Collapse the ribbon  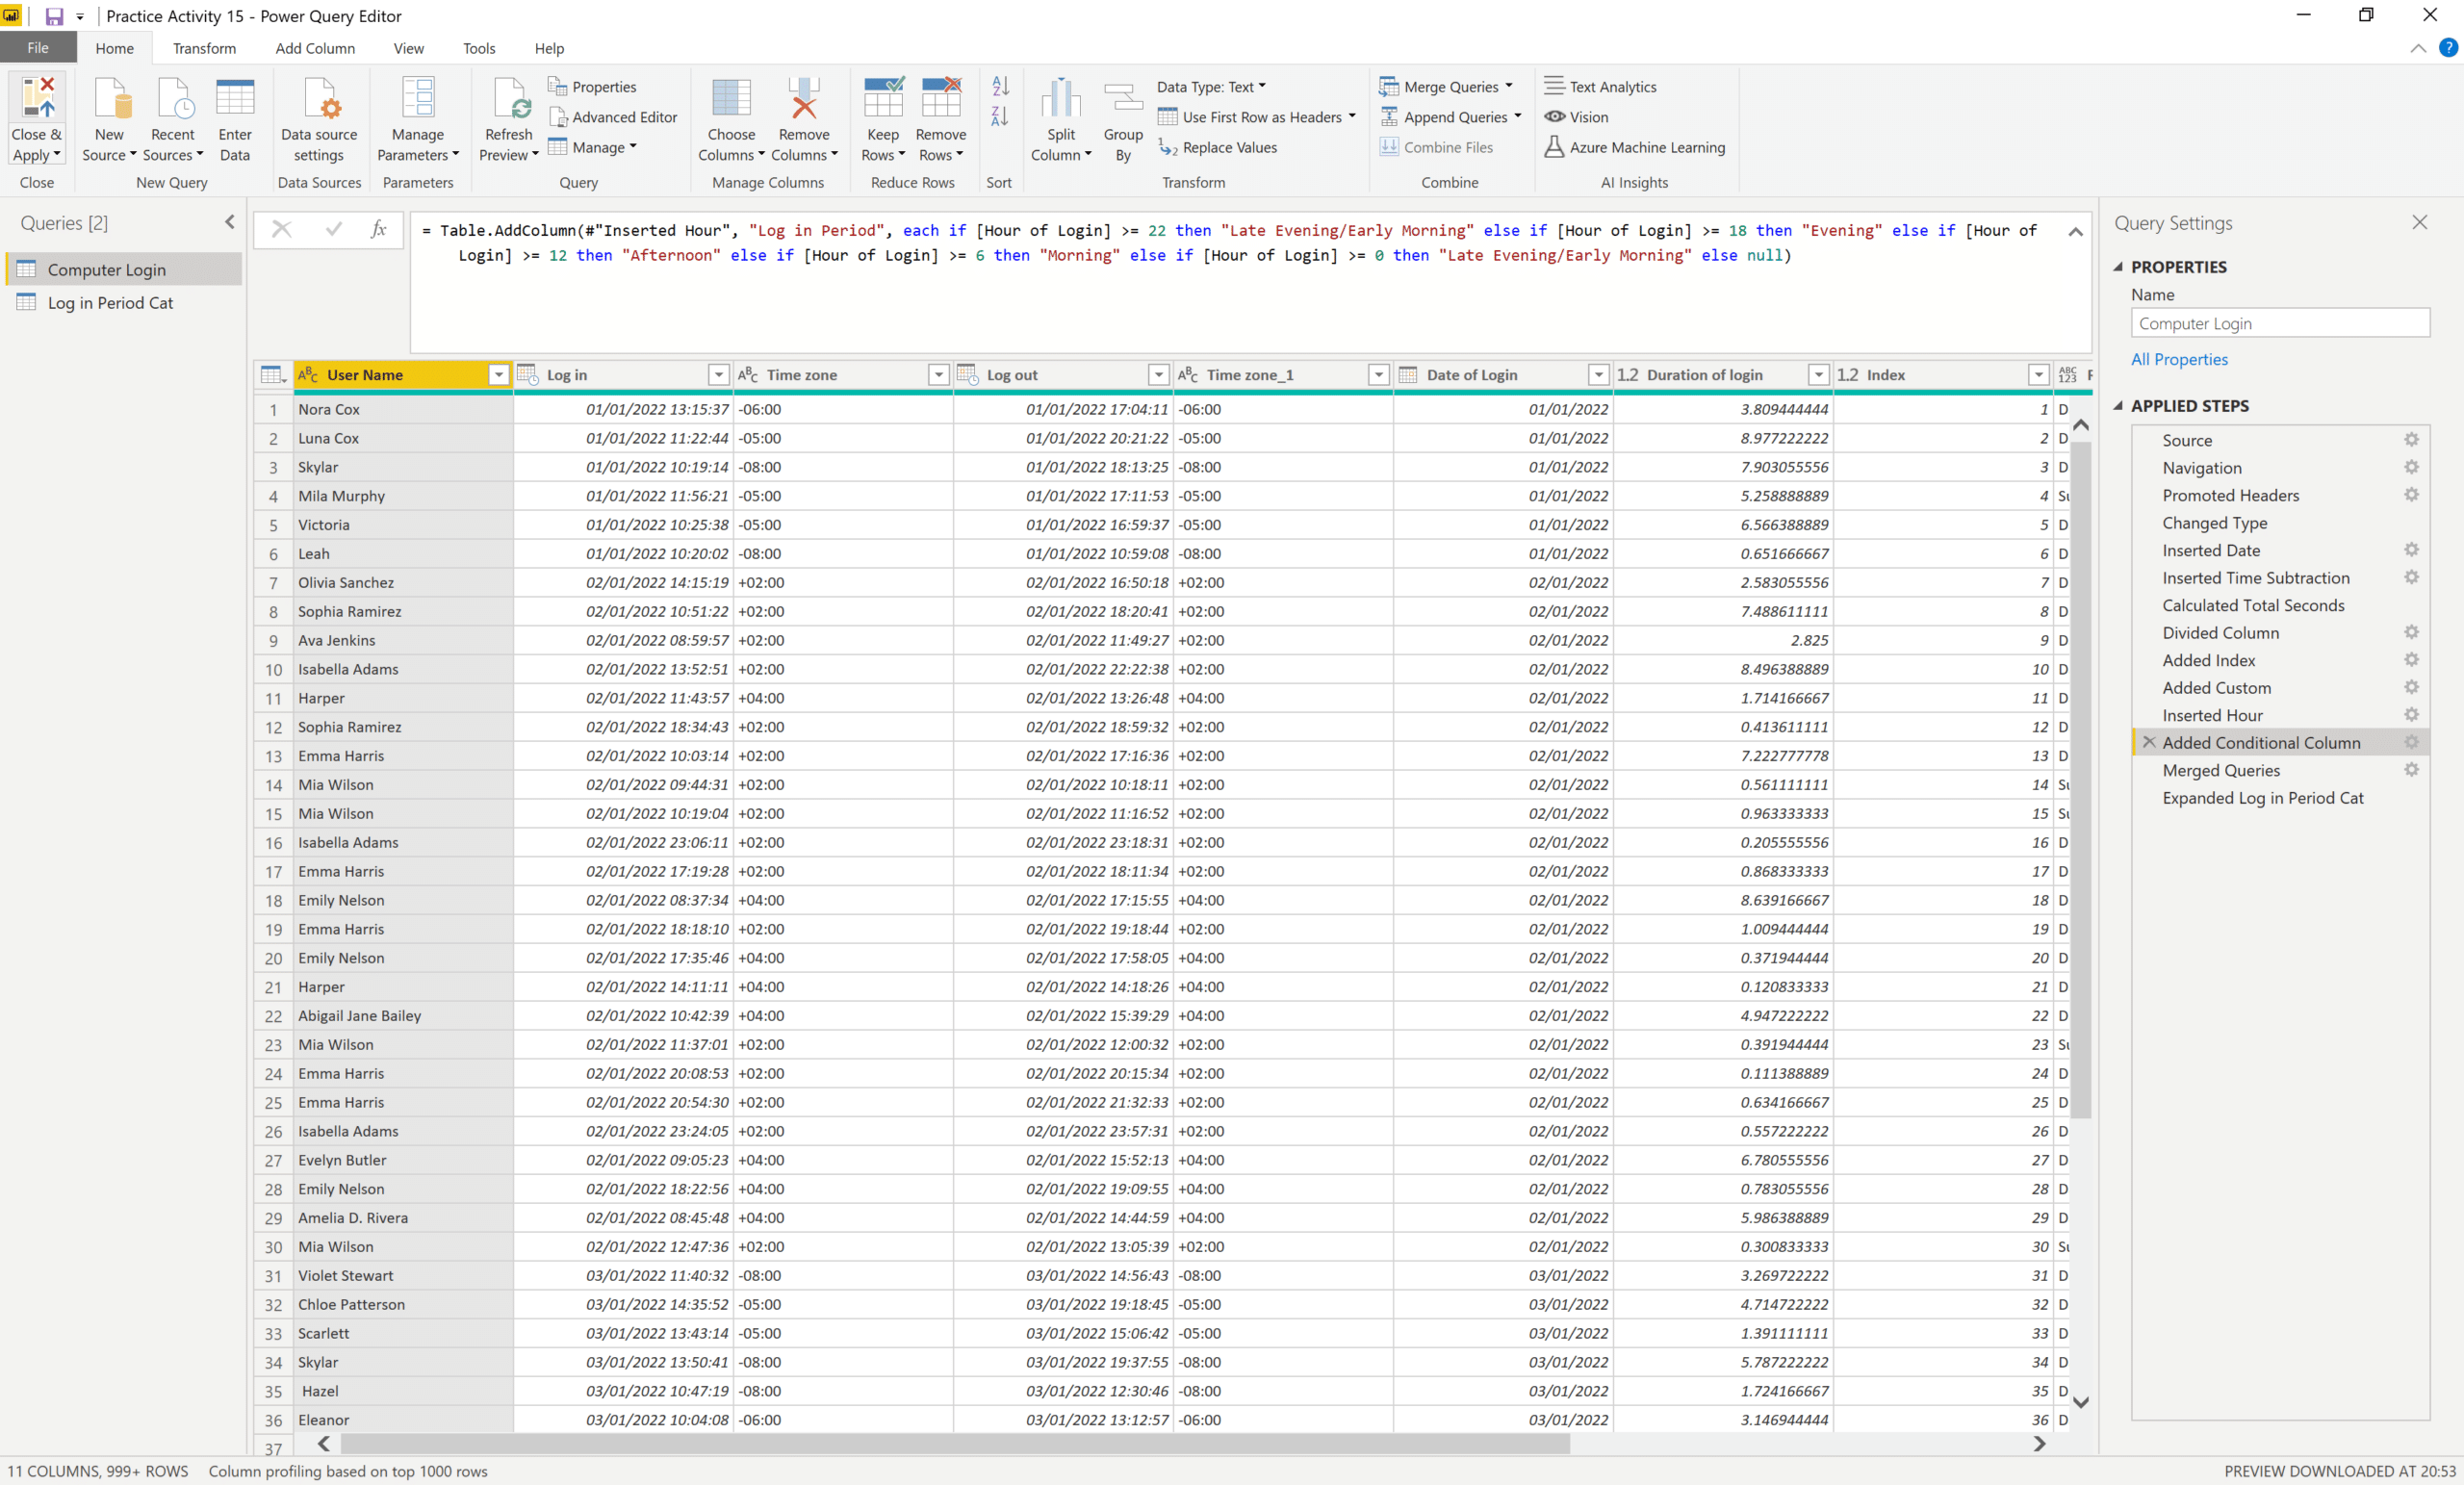[x=2418, y=48]
